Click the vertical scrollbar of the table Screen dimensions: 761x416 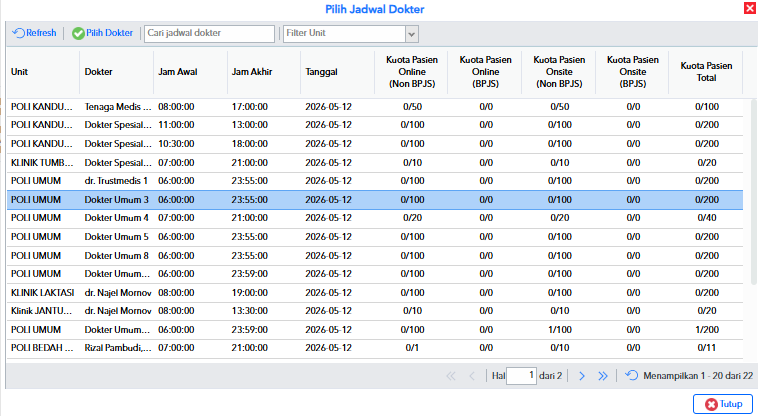[x=754, y=192]
